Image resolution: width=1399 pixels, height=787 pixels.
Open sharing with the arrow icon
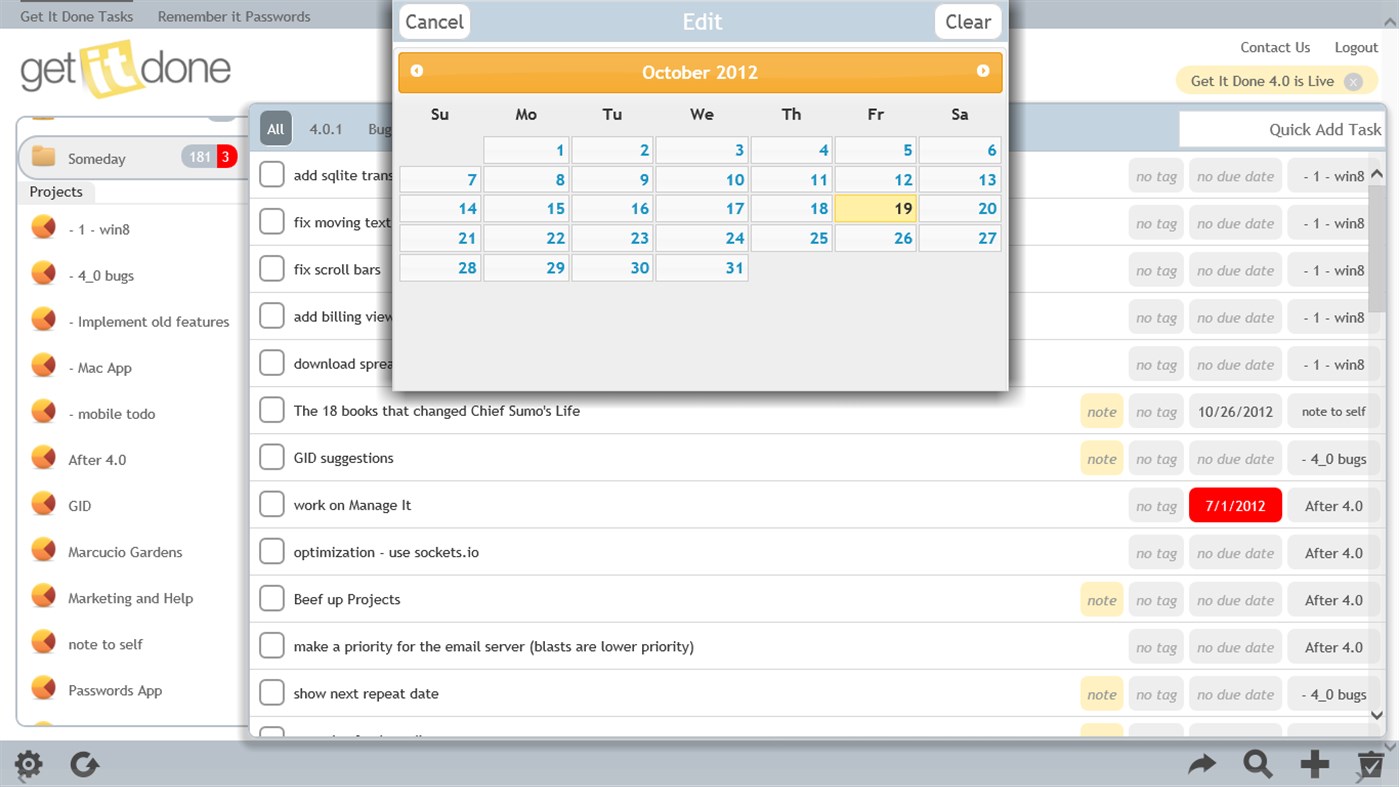(1202, 764)
